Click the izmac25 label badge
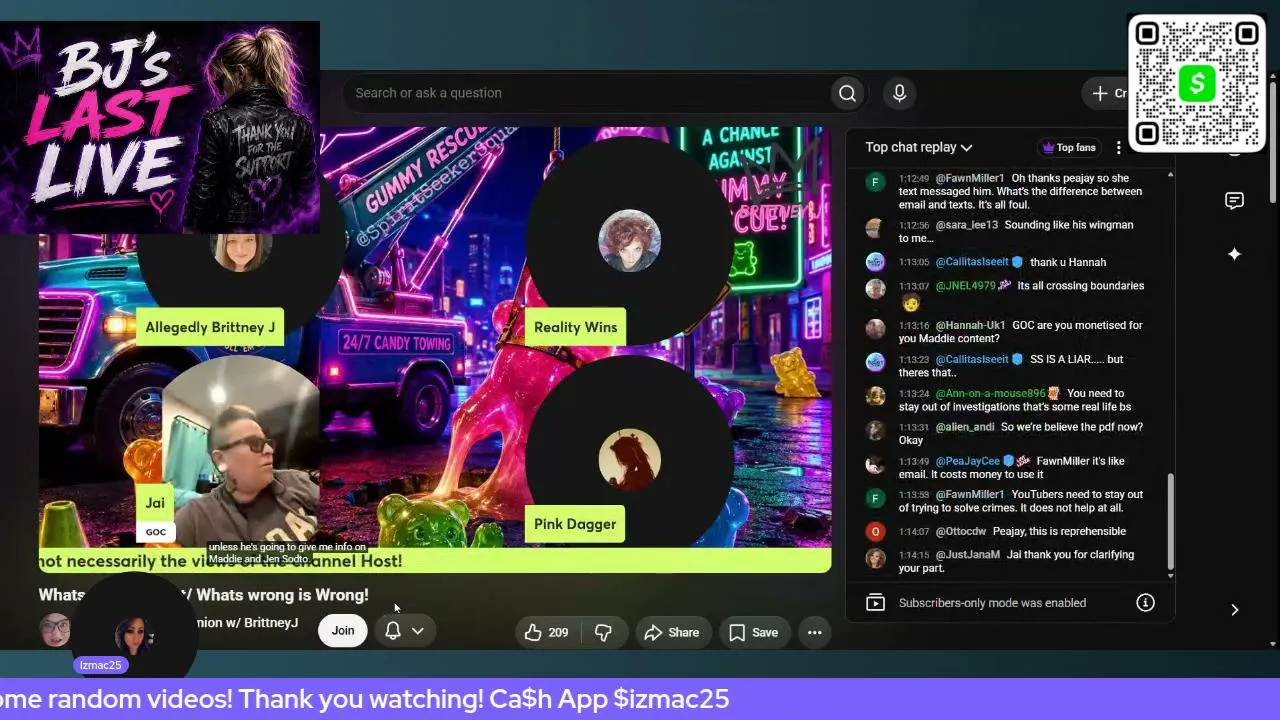This screenshot has height=720, width=1280. coord(100,665)
